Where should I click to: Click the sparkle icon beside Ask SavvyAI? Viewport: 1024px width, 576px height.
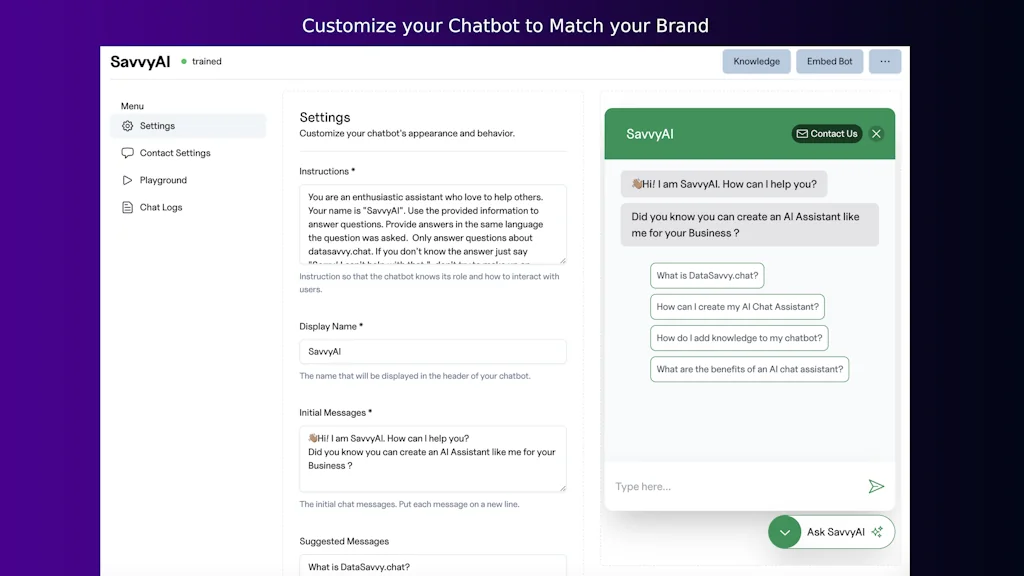[878, 531]
